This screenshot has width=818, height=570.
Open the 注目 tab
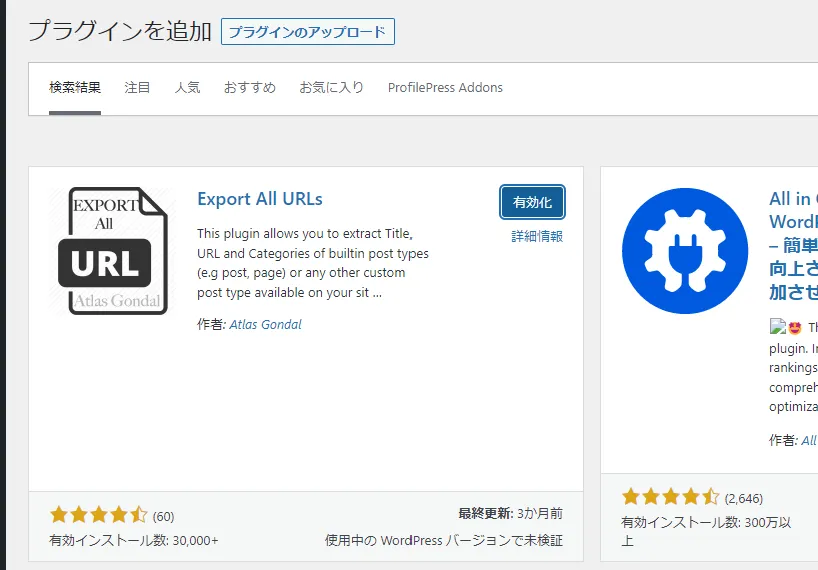coord(137,88)
